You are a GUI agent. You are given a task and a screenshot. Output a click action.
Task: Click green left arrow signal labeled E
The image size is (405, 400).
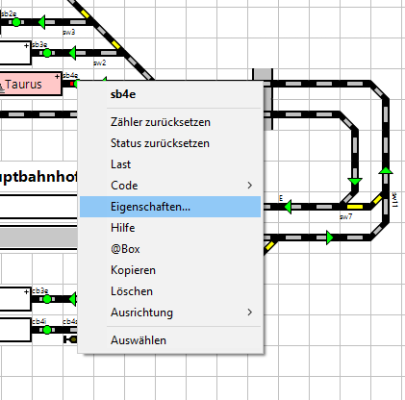point(288,207)
